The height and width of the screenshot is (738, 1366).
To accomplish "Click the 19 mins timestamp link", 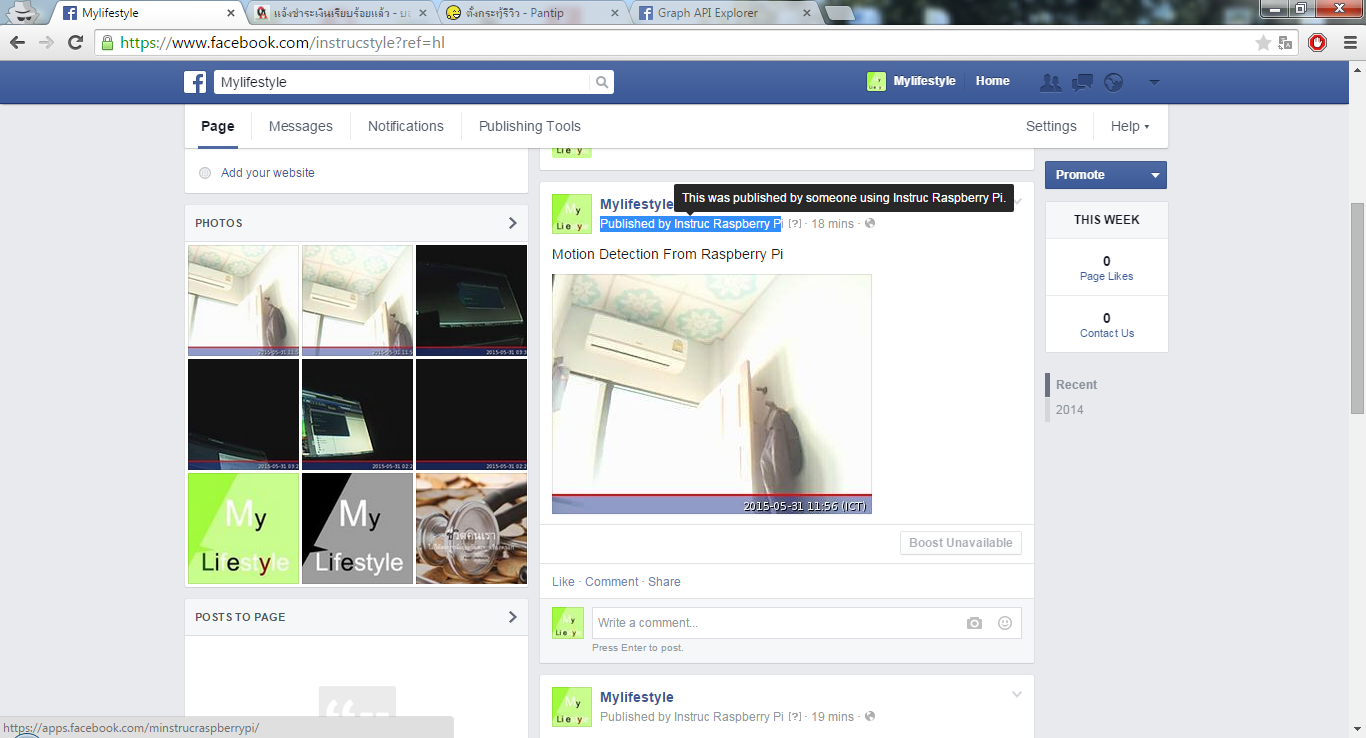I will pyautogui.click(x=833, y=717).
